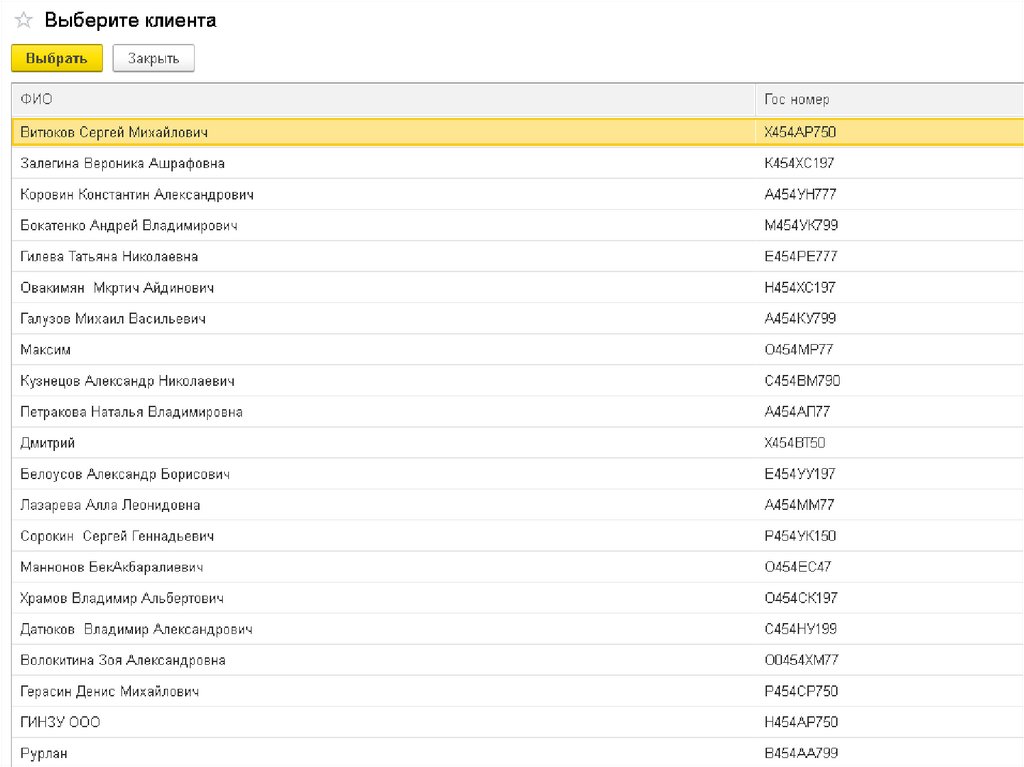Sort by the ФИО column header
The width and height of the screenshot is (1024, 767).
point(37,99)
